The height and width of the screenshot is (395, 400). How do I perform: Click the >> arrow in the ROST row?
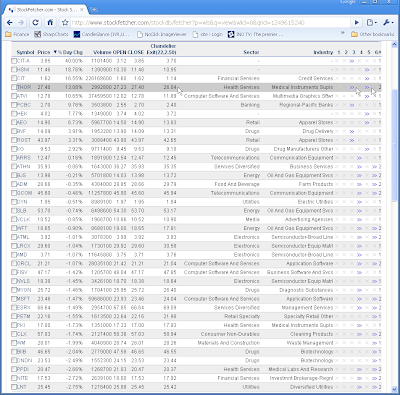click(x=352, y=140)
